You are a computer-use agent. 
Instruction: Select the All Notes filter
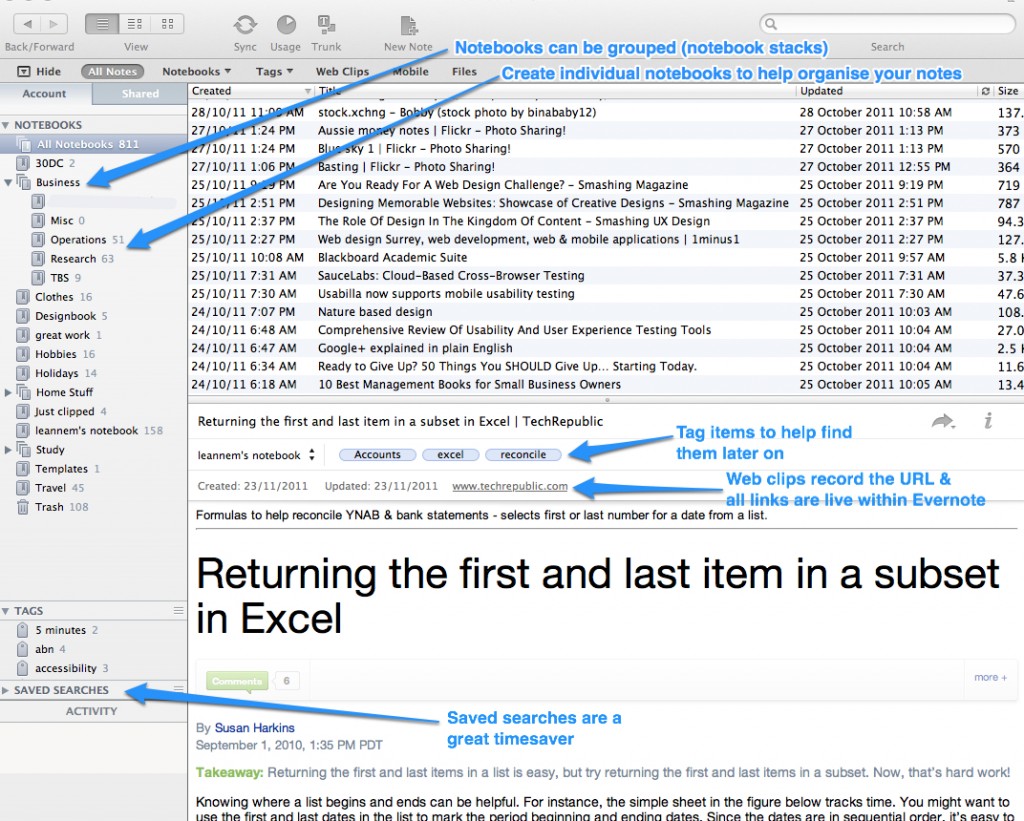(x=112, y=71)
